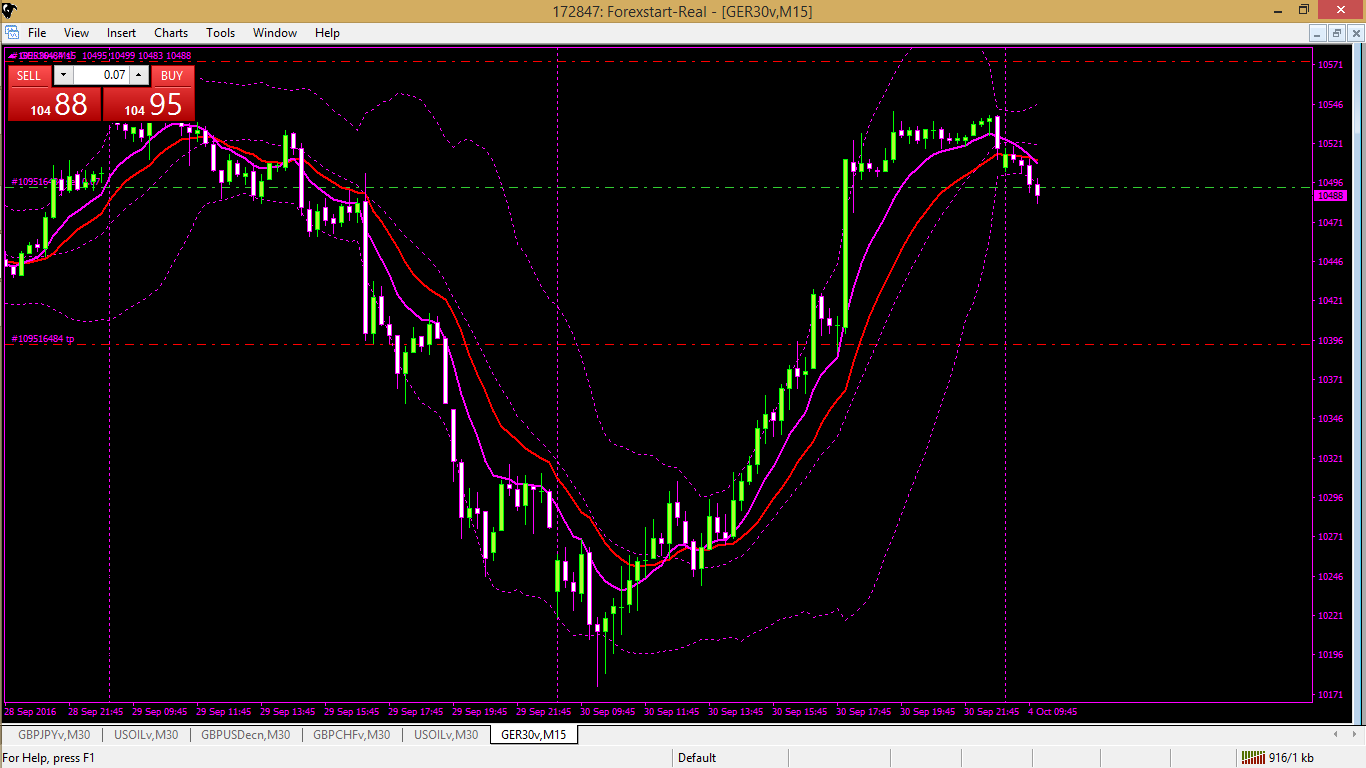Image resolution: width=1366 pixels, height=768 pixels.
Task: Close the inner chart window
Action: (x=1354, y=33)
